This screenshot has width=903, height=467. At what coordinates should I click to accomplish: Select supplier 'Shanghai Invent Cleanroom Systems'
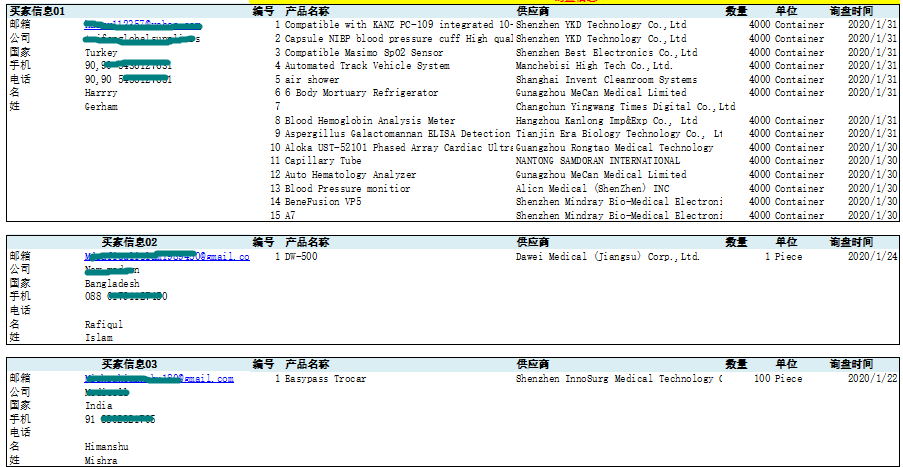point(606,80)
